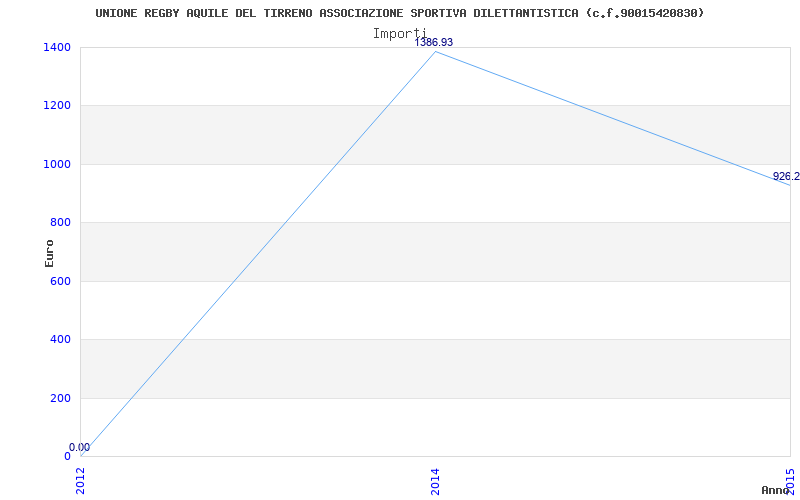Click the 926.2 value label for 2015
The width and height of the screenshot is (800, 500).
click(786, 177)
